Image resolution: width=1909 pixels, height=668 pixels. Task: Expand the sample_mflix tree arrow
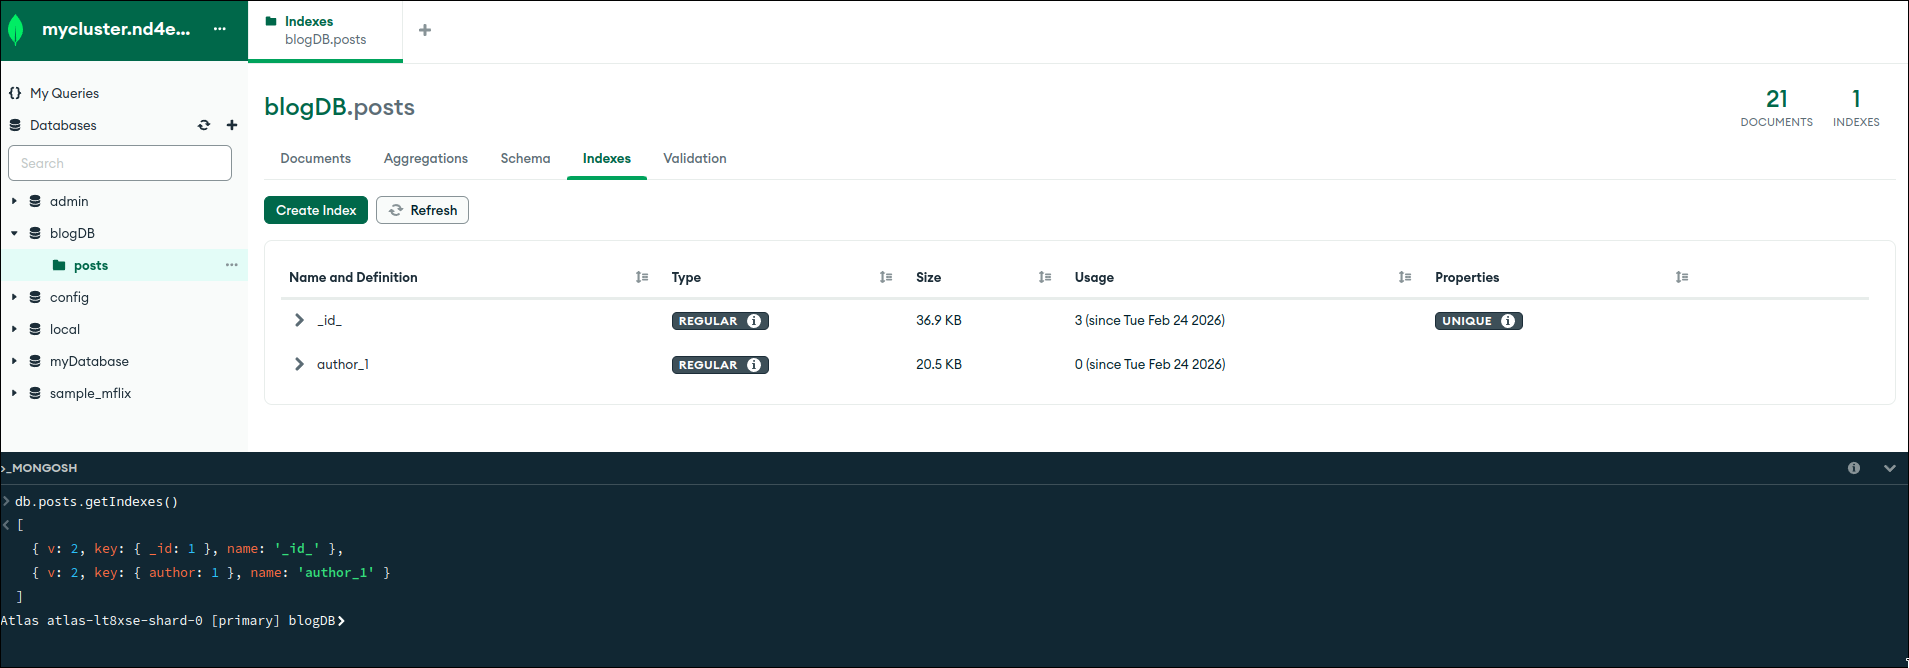pos(14,393)
